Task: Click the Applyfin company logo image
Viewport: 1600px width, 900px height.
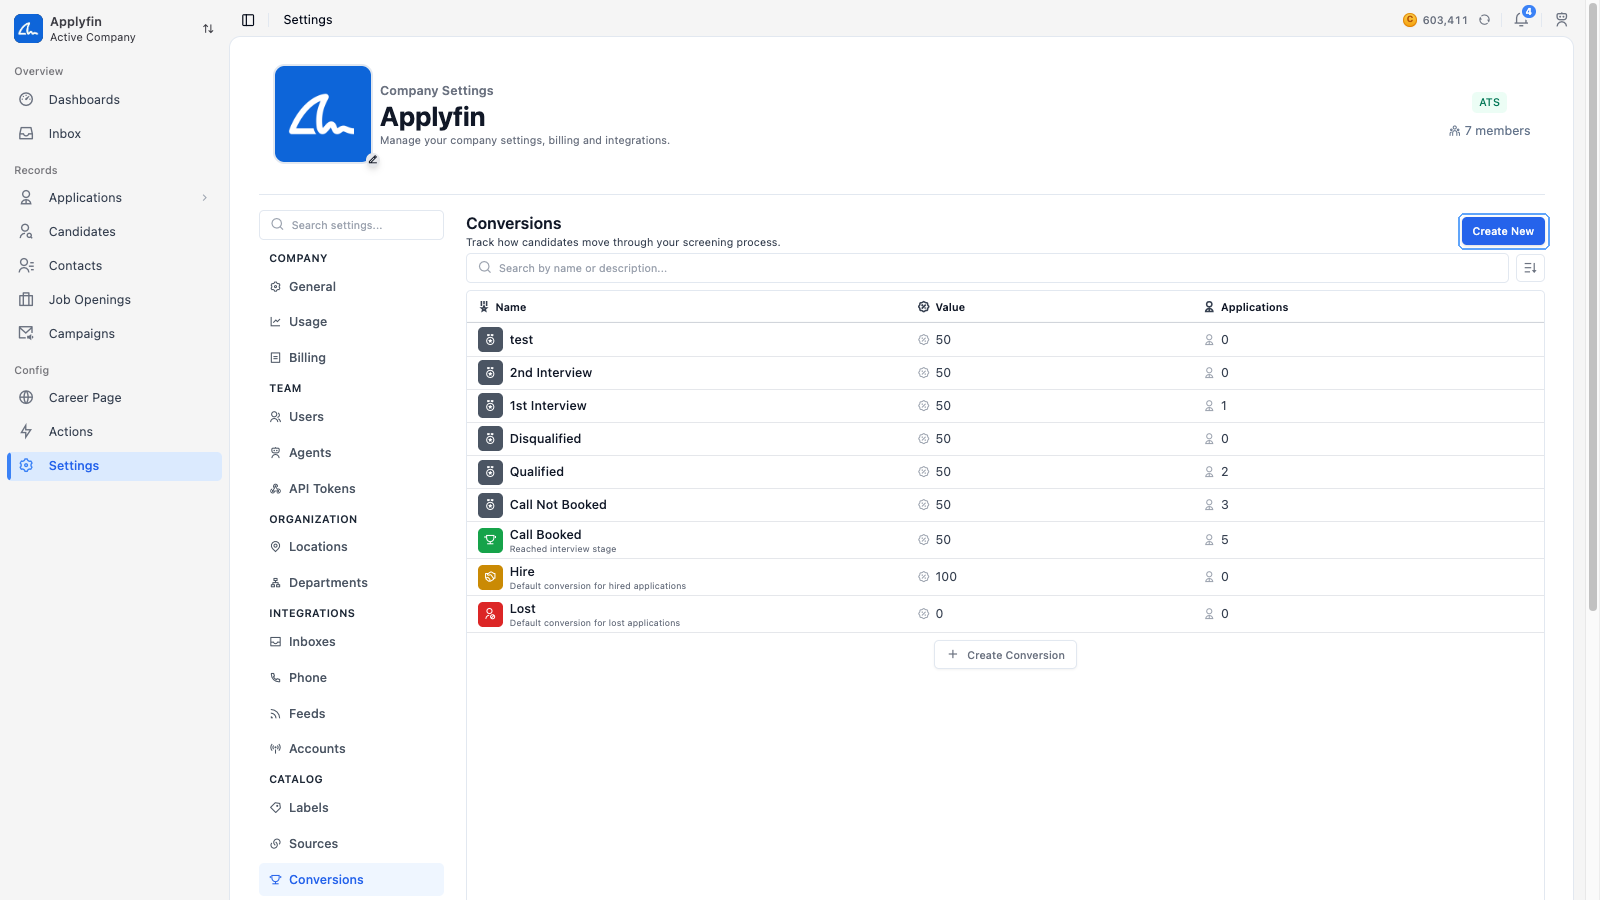Action: coord(323,114)
